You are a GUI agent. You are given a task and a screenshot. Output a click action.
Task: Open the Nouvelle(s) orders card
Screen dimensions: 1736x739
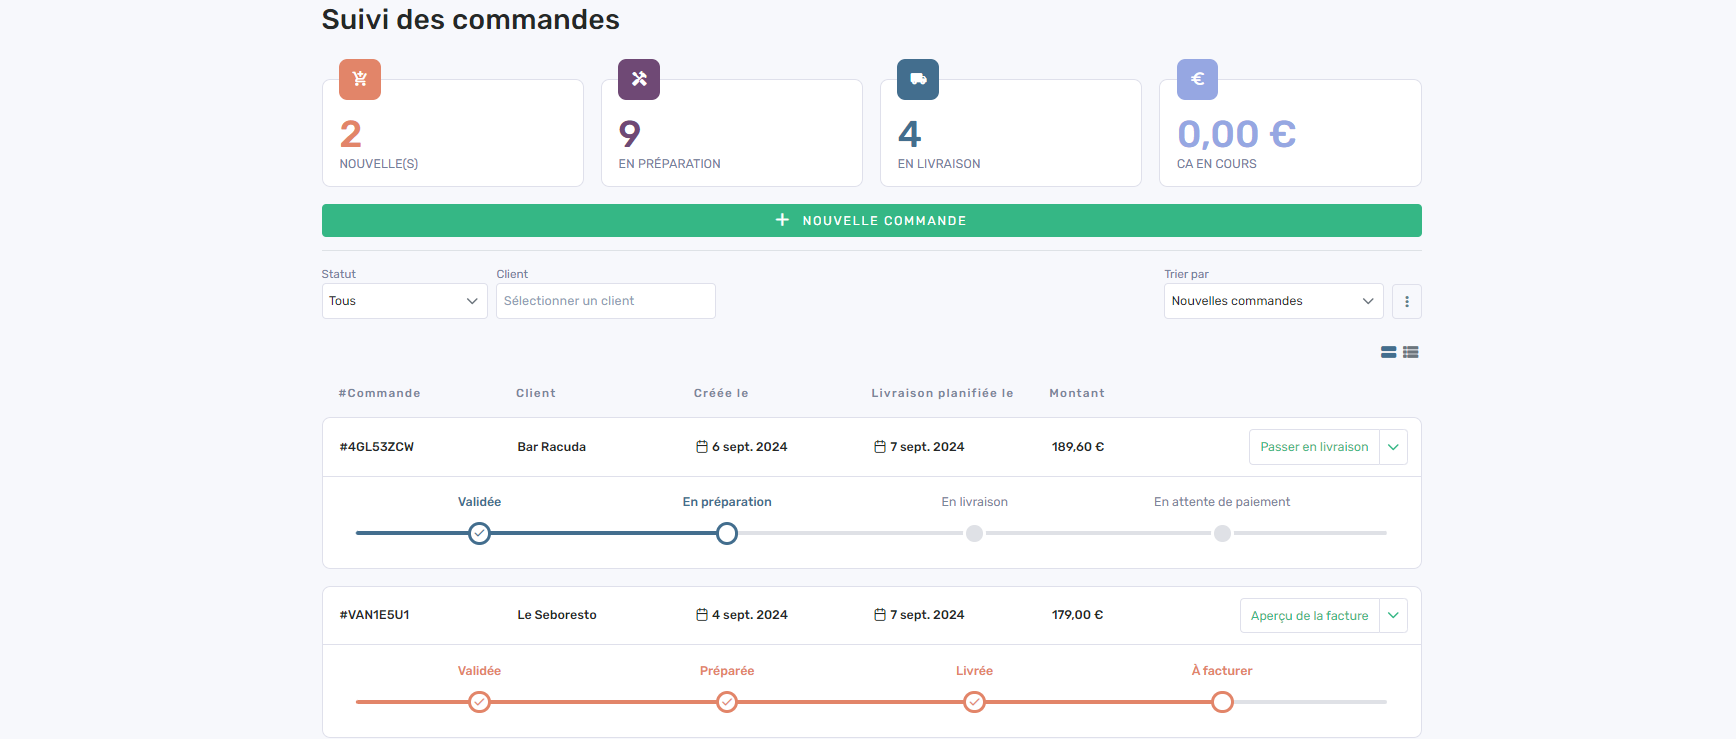453,133
